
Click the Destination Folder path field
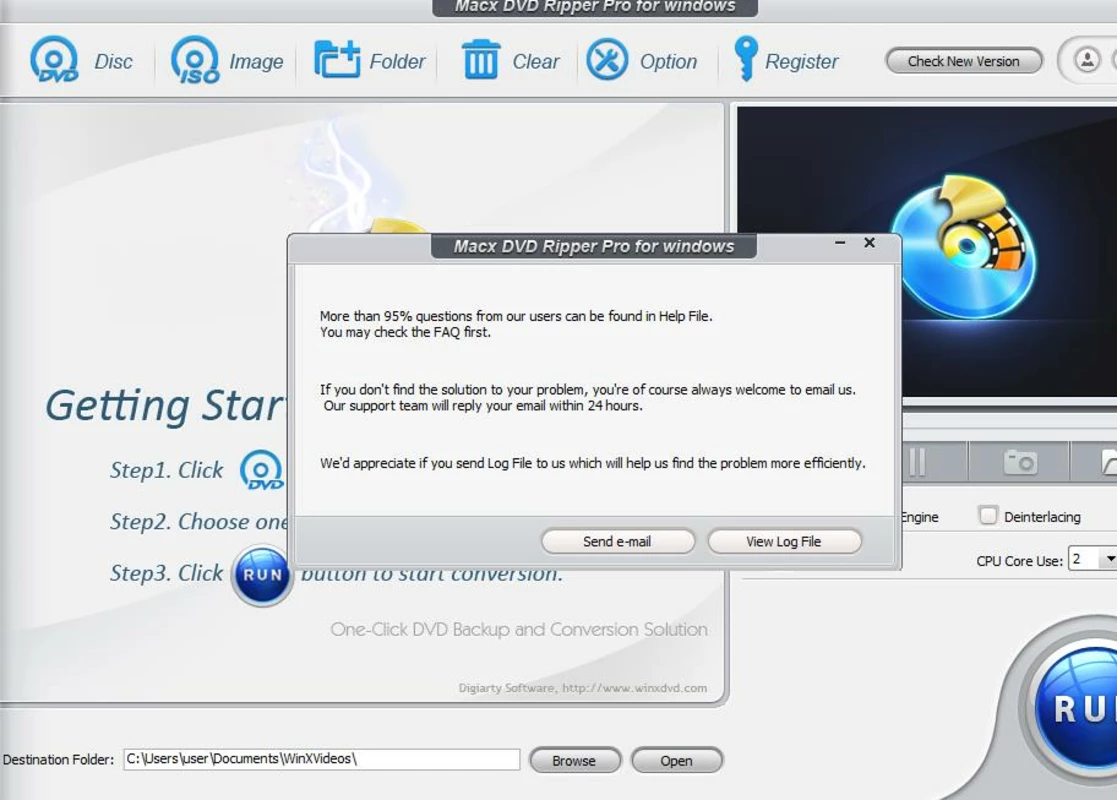[x=321, y=759]
